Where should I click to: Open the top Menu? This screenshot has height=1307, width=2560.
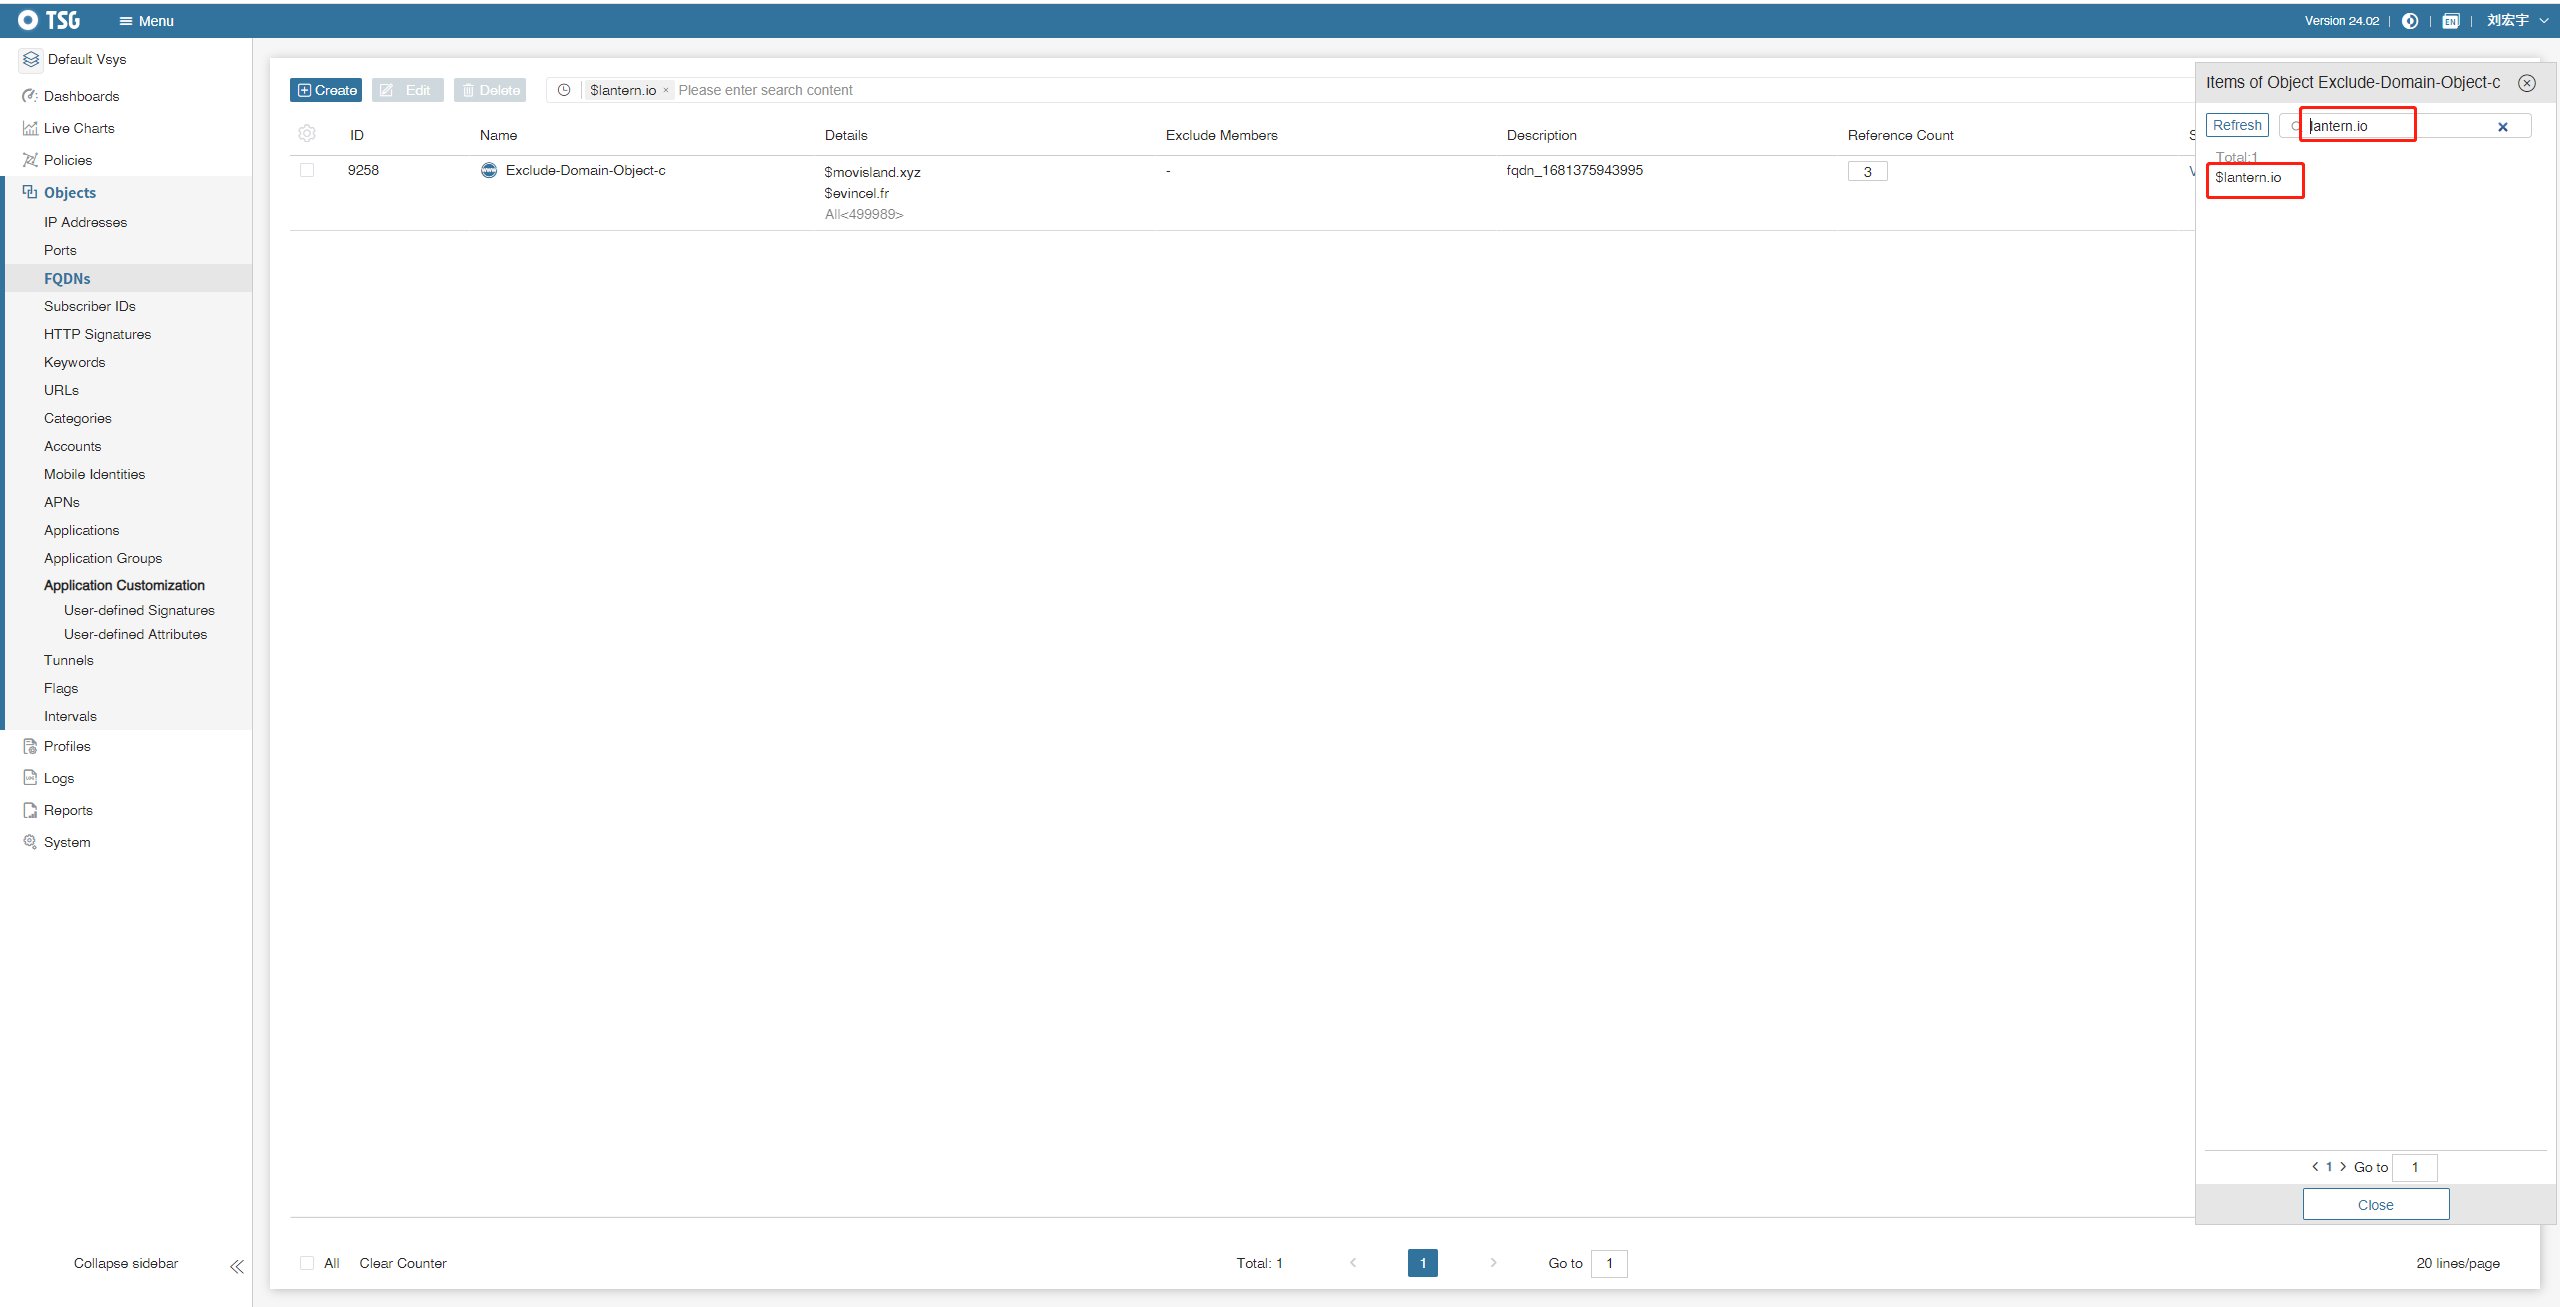tap(146, 21)
